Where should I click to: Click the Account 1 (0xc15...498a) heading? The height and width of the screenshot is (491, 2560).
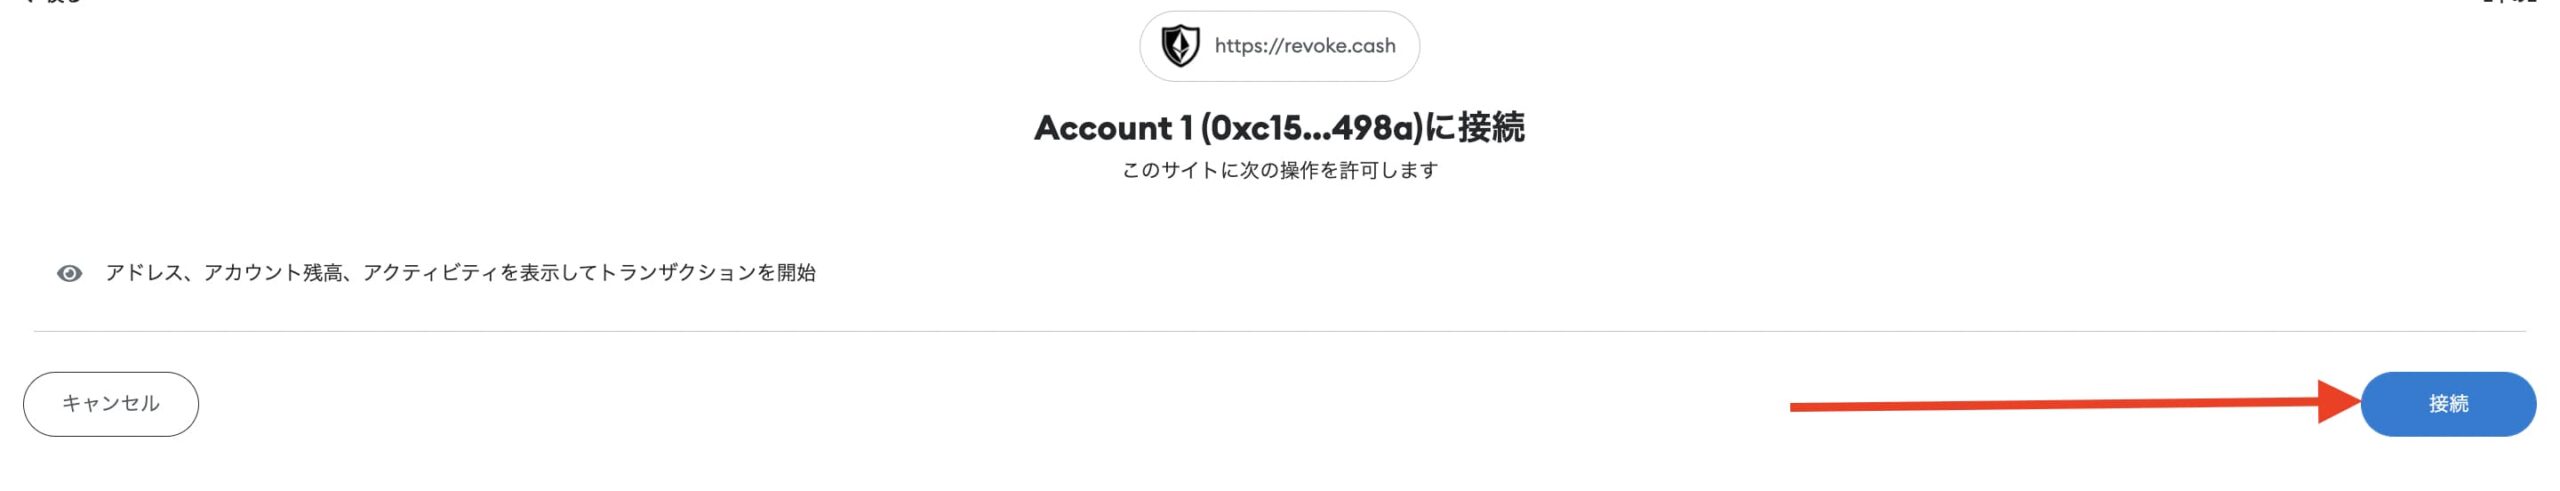(1279, 128)
